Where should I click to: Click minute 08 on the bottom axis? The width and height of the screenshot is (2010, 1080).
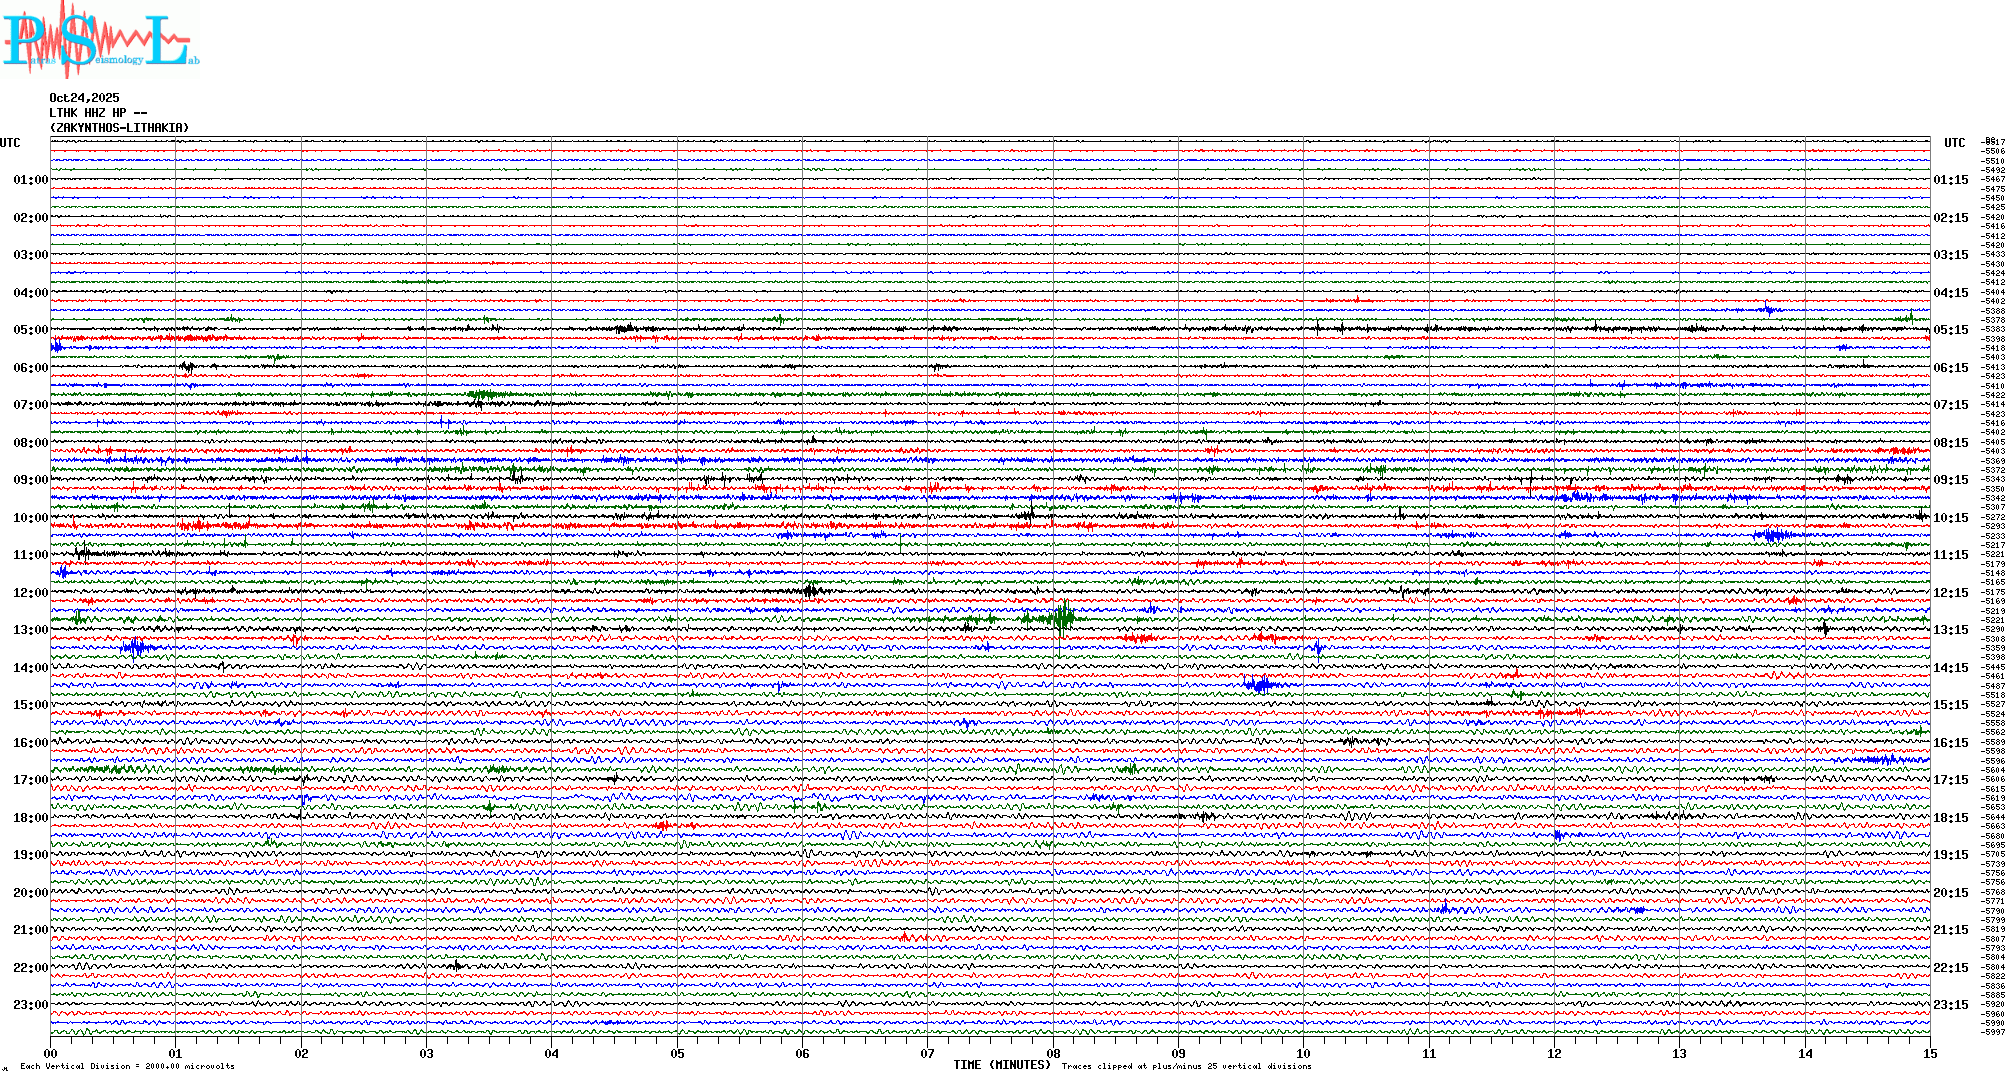(x=1053, y=1053)
